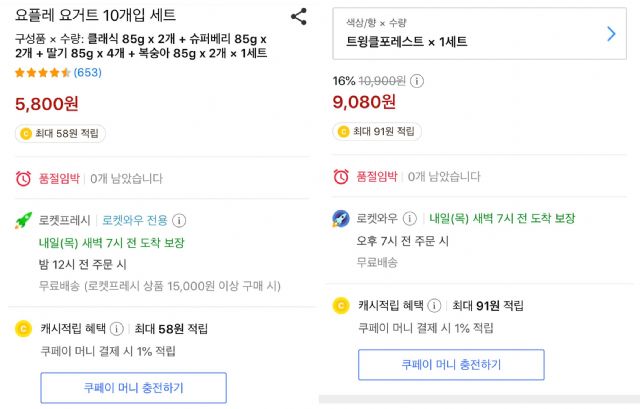Click the 로켓와우 전용 link text
This screenshot has width=640, height=409.
point(135,220)
